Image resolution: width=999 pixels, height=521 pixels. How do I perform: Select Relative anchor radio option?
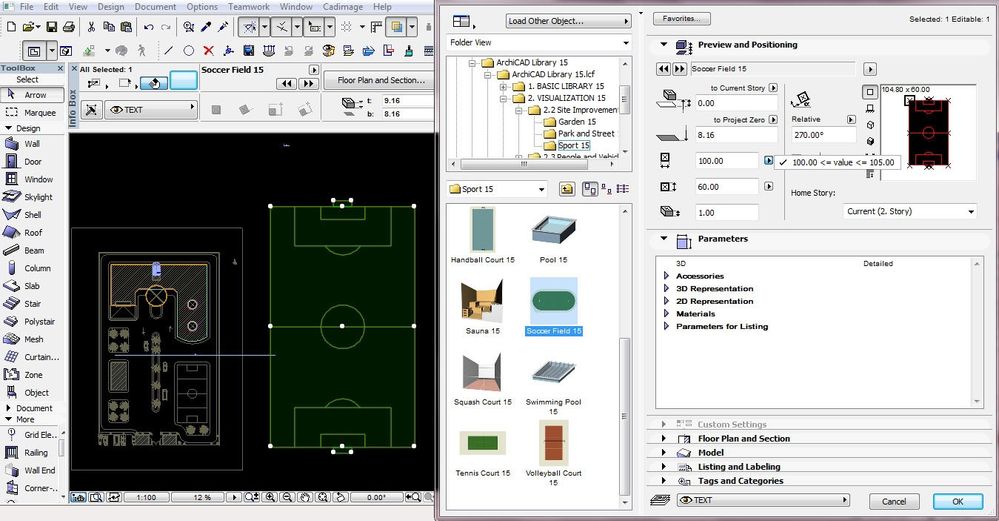805,119
